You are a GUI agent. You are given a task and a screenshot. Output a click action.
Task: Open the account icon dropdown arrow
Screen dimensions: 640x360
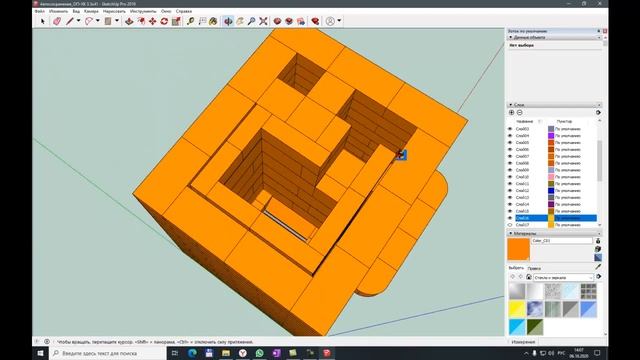tap(339, 21)
